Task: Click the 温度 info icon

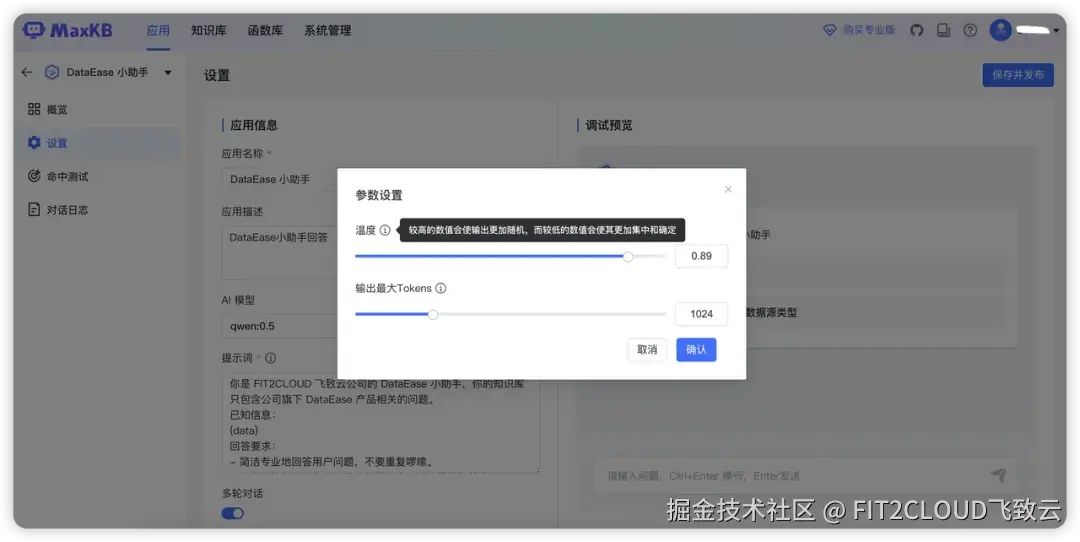Action: pos(385,230)
